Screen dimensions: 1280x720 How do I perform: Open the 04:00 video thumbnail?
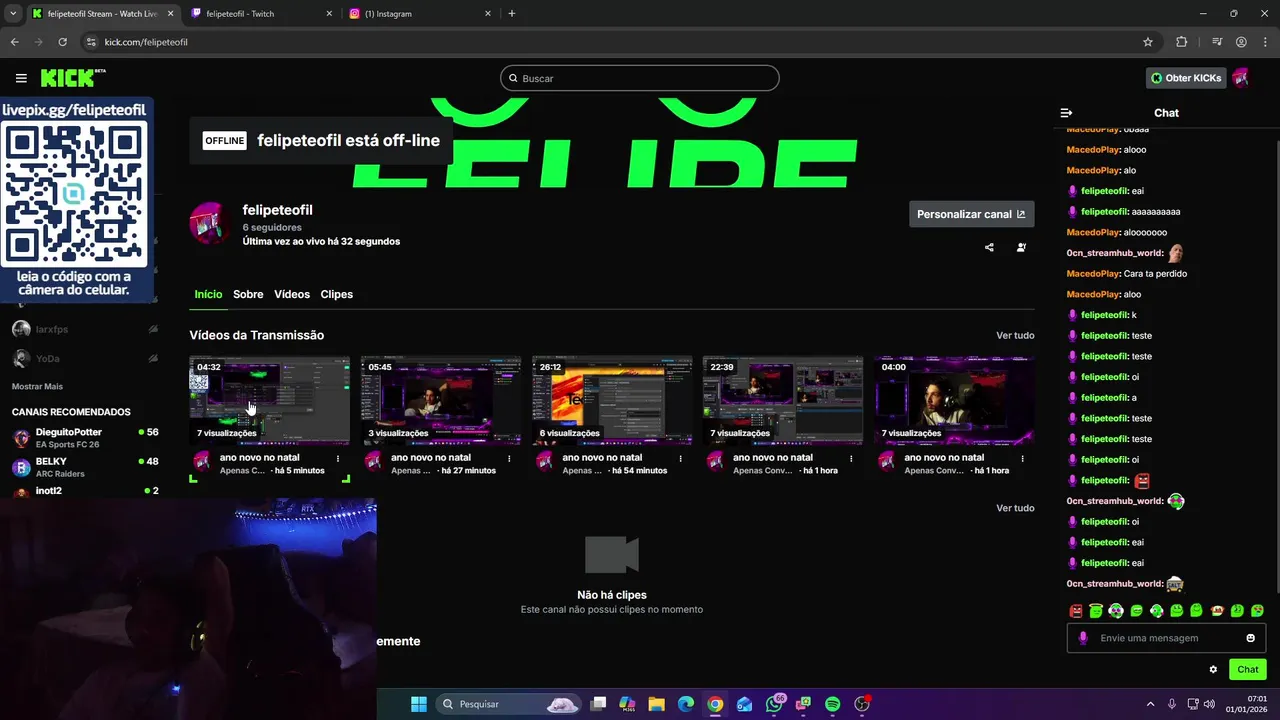coord(954,400)
